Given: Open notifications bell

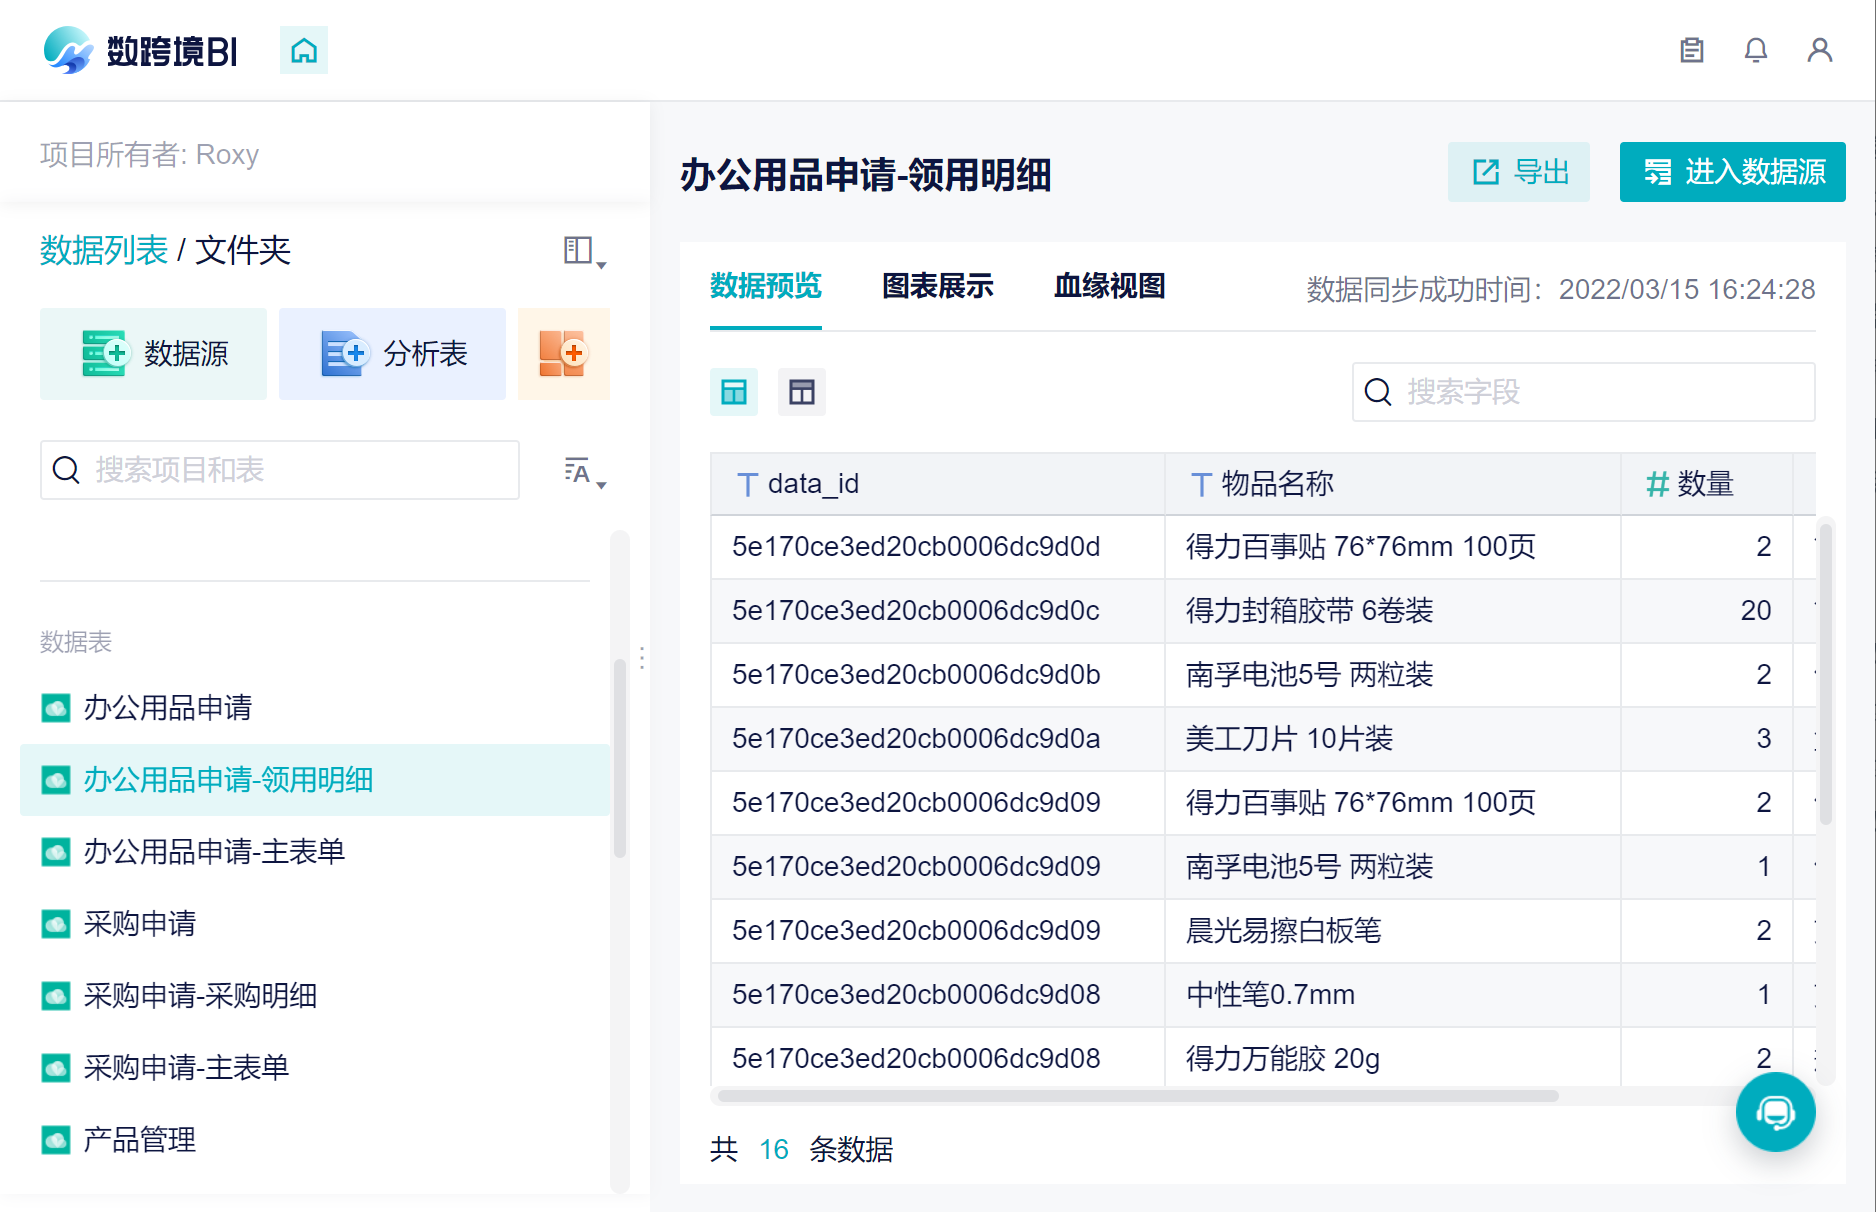Looking at the screenshot, I should [1755, 50].
